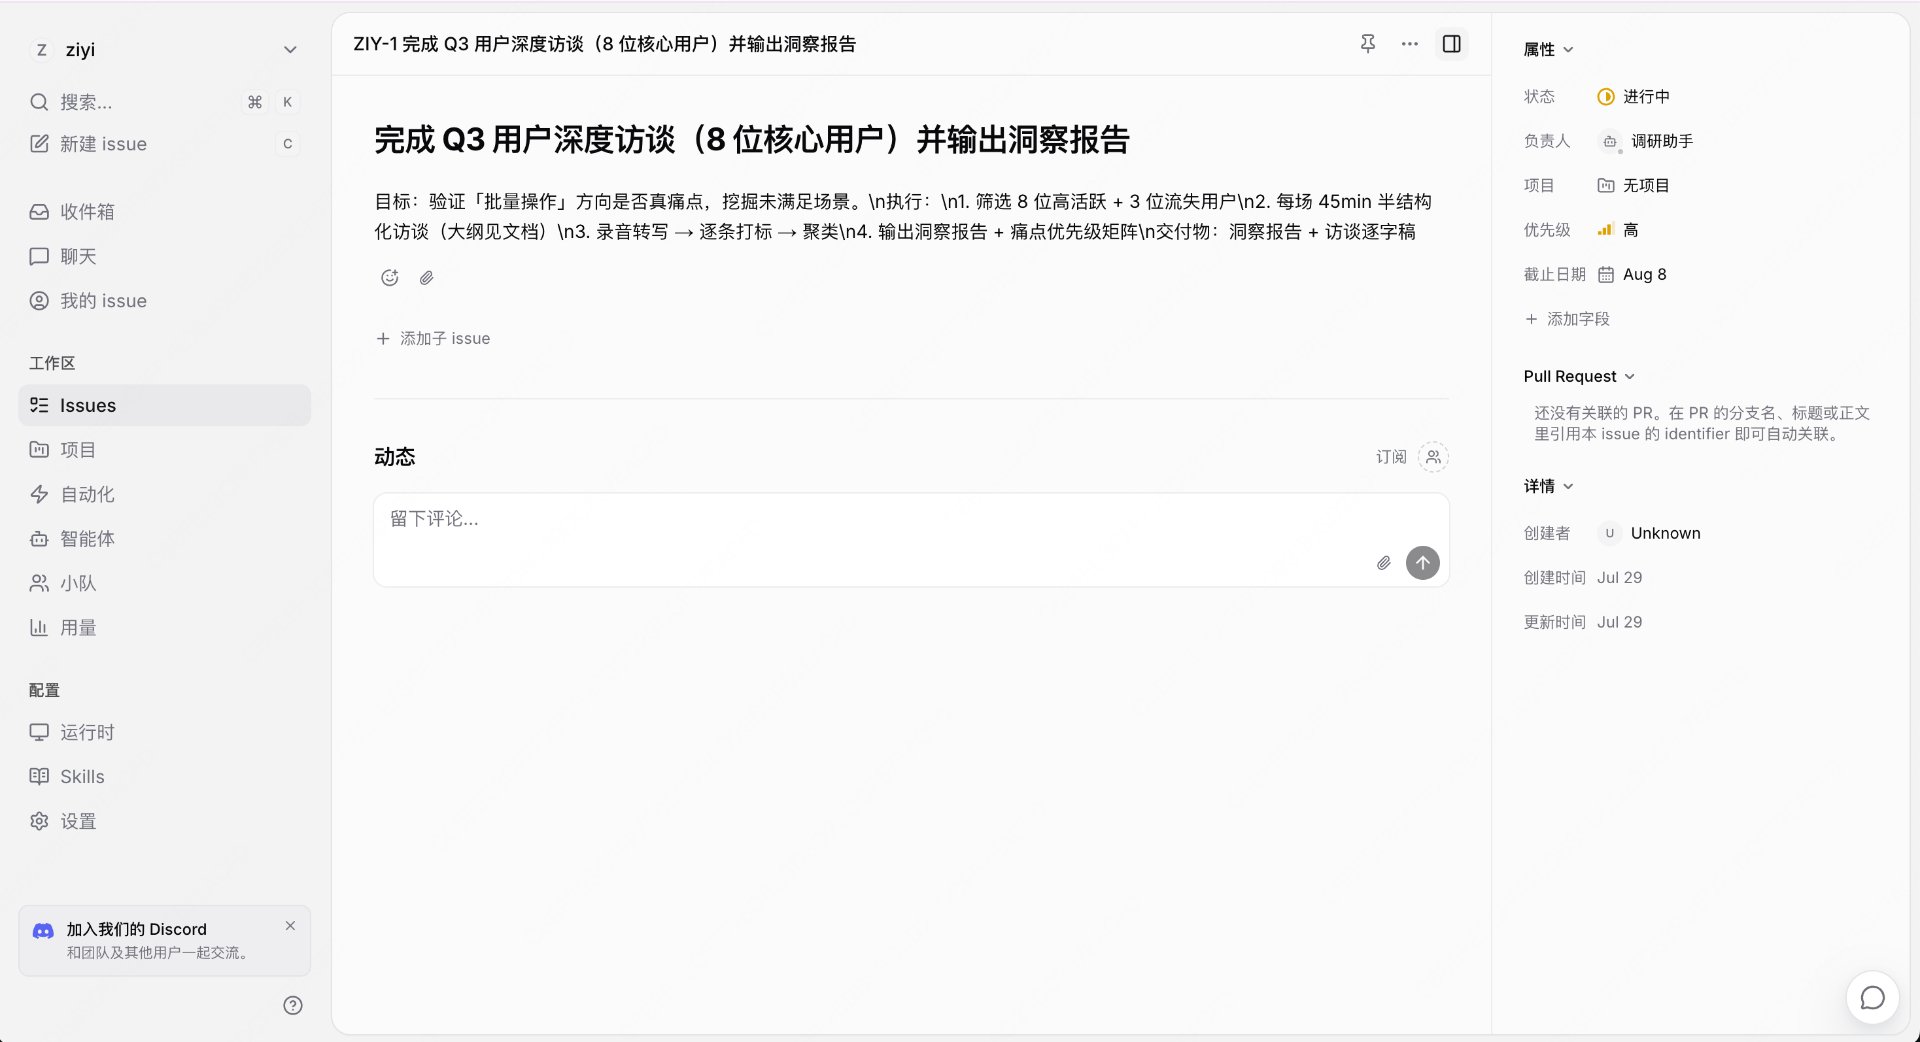Click 添加子 issue button
This screenshot has width=1920, height=1042.
click(433, 339)
